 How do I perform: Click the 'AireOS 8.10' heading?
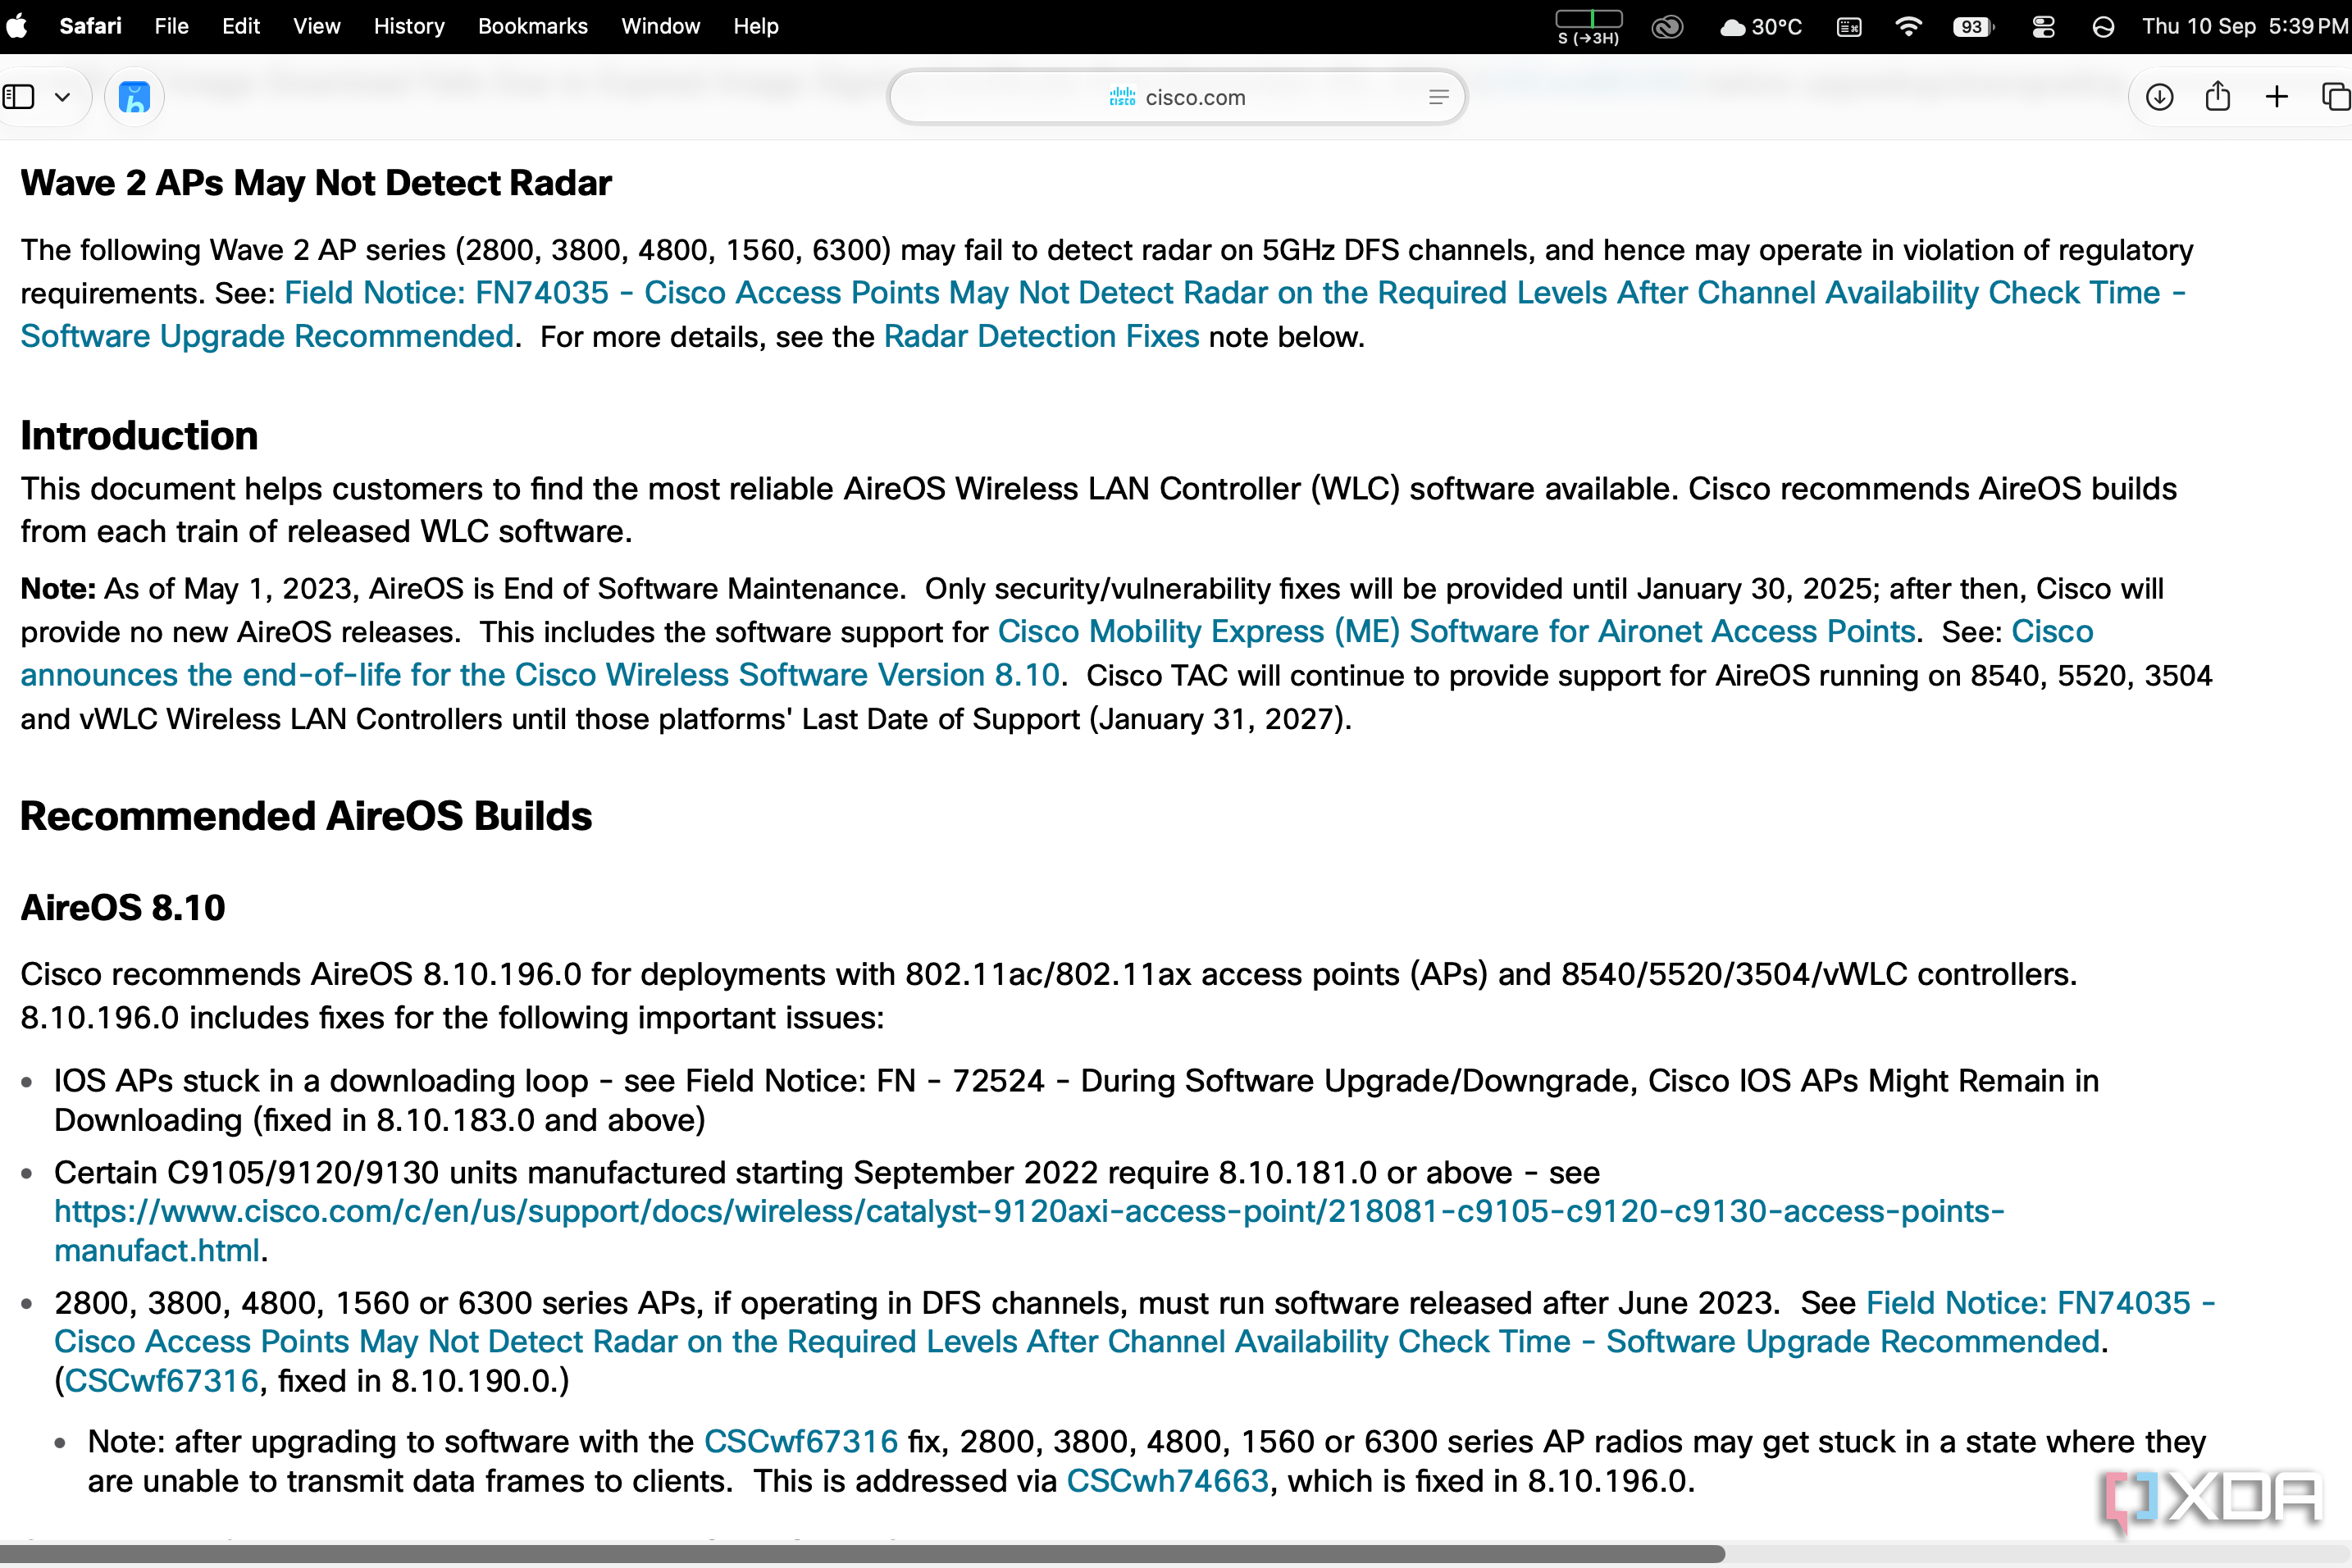point(123,908)
